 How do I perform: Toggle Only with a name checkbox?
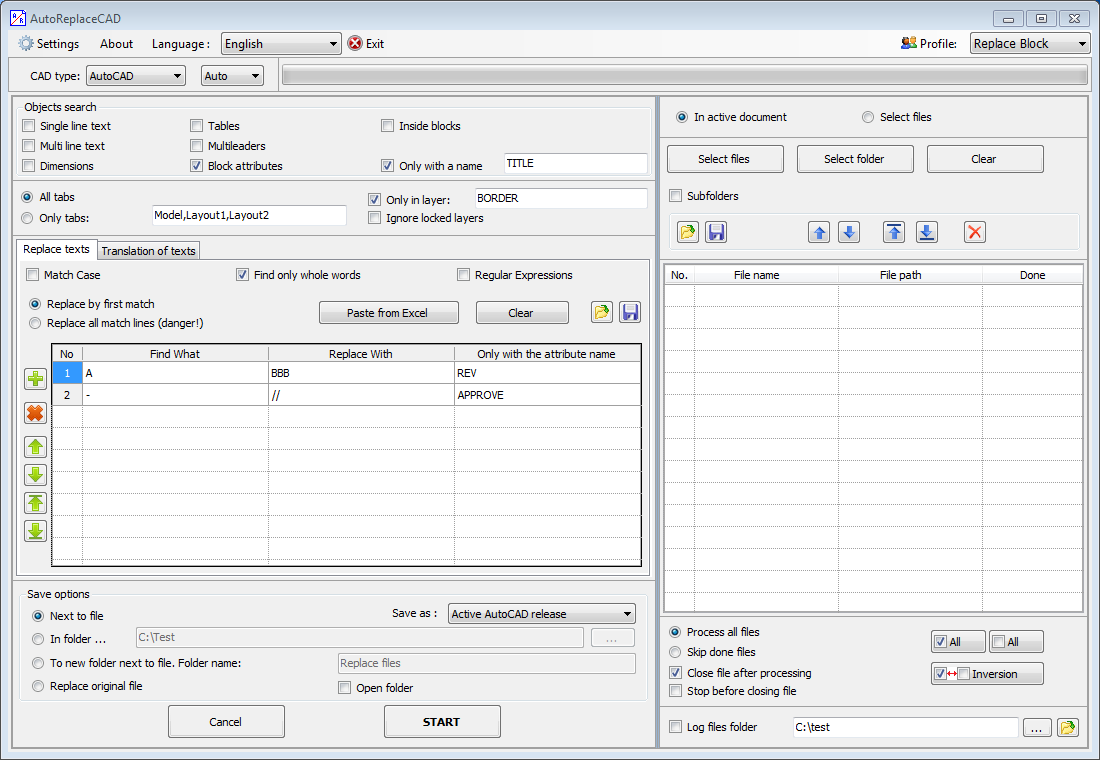click(387, 166)
